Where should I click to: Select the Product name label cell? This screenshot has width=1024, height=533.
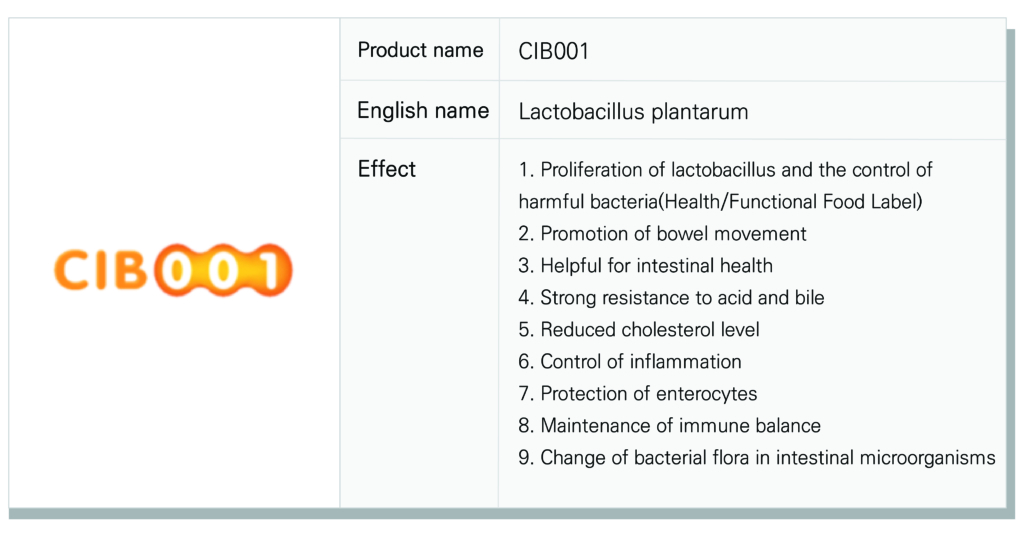point(420,50)
